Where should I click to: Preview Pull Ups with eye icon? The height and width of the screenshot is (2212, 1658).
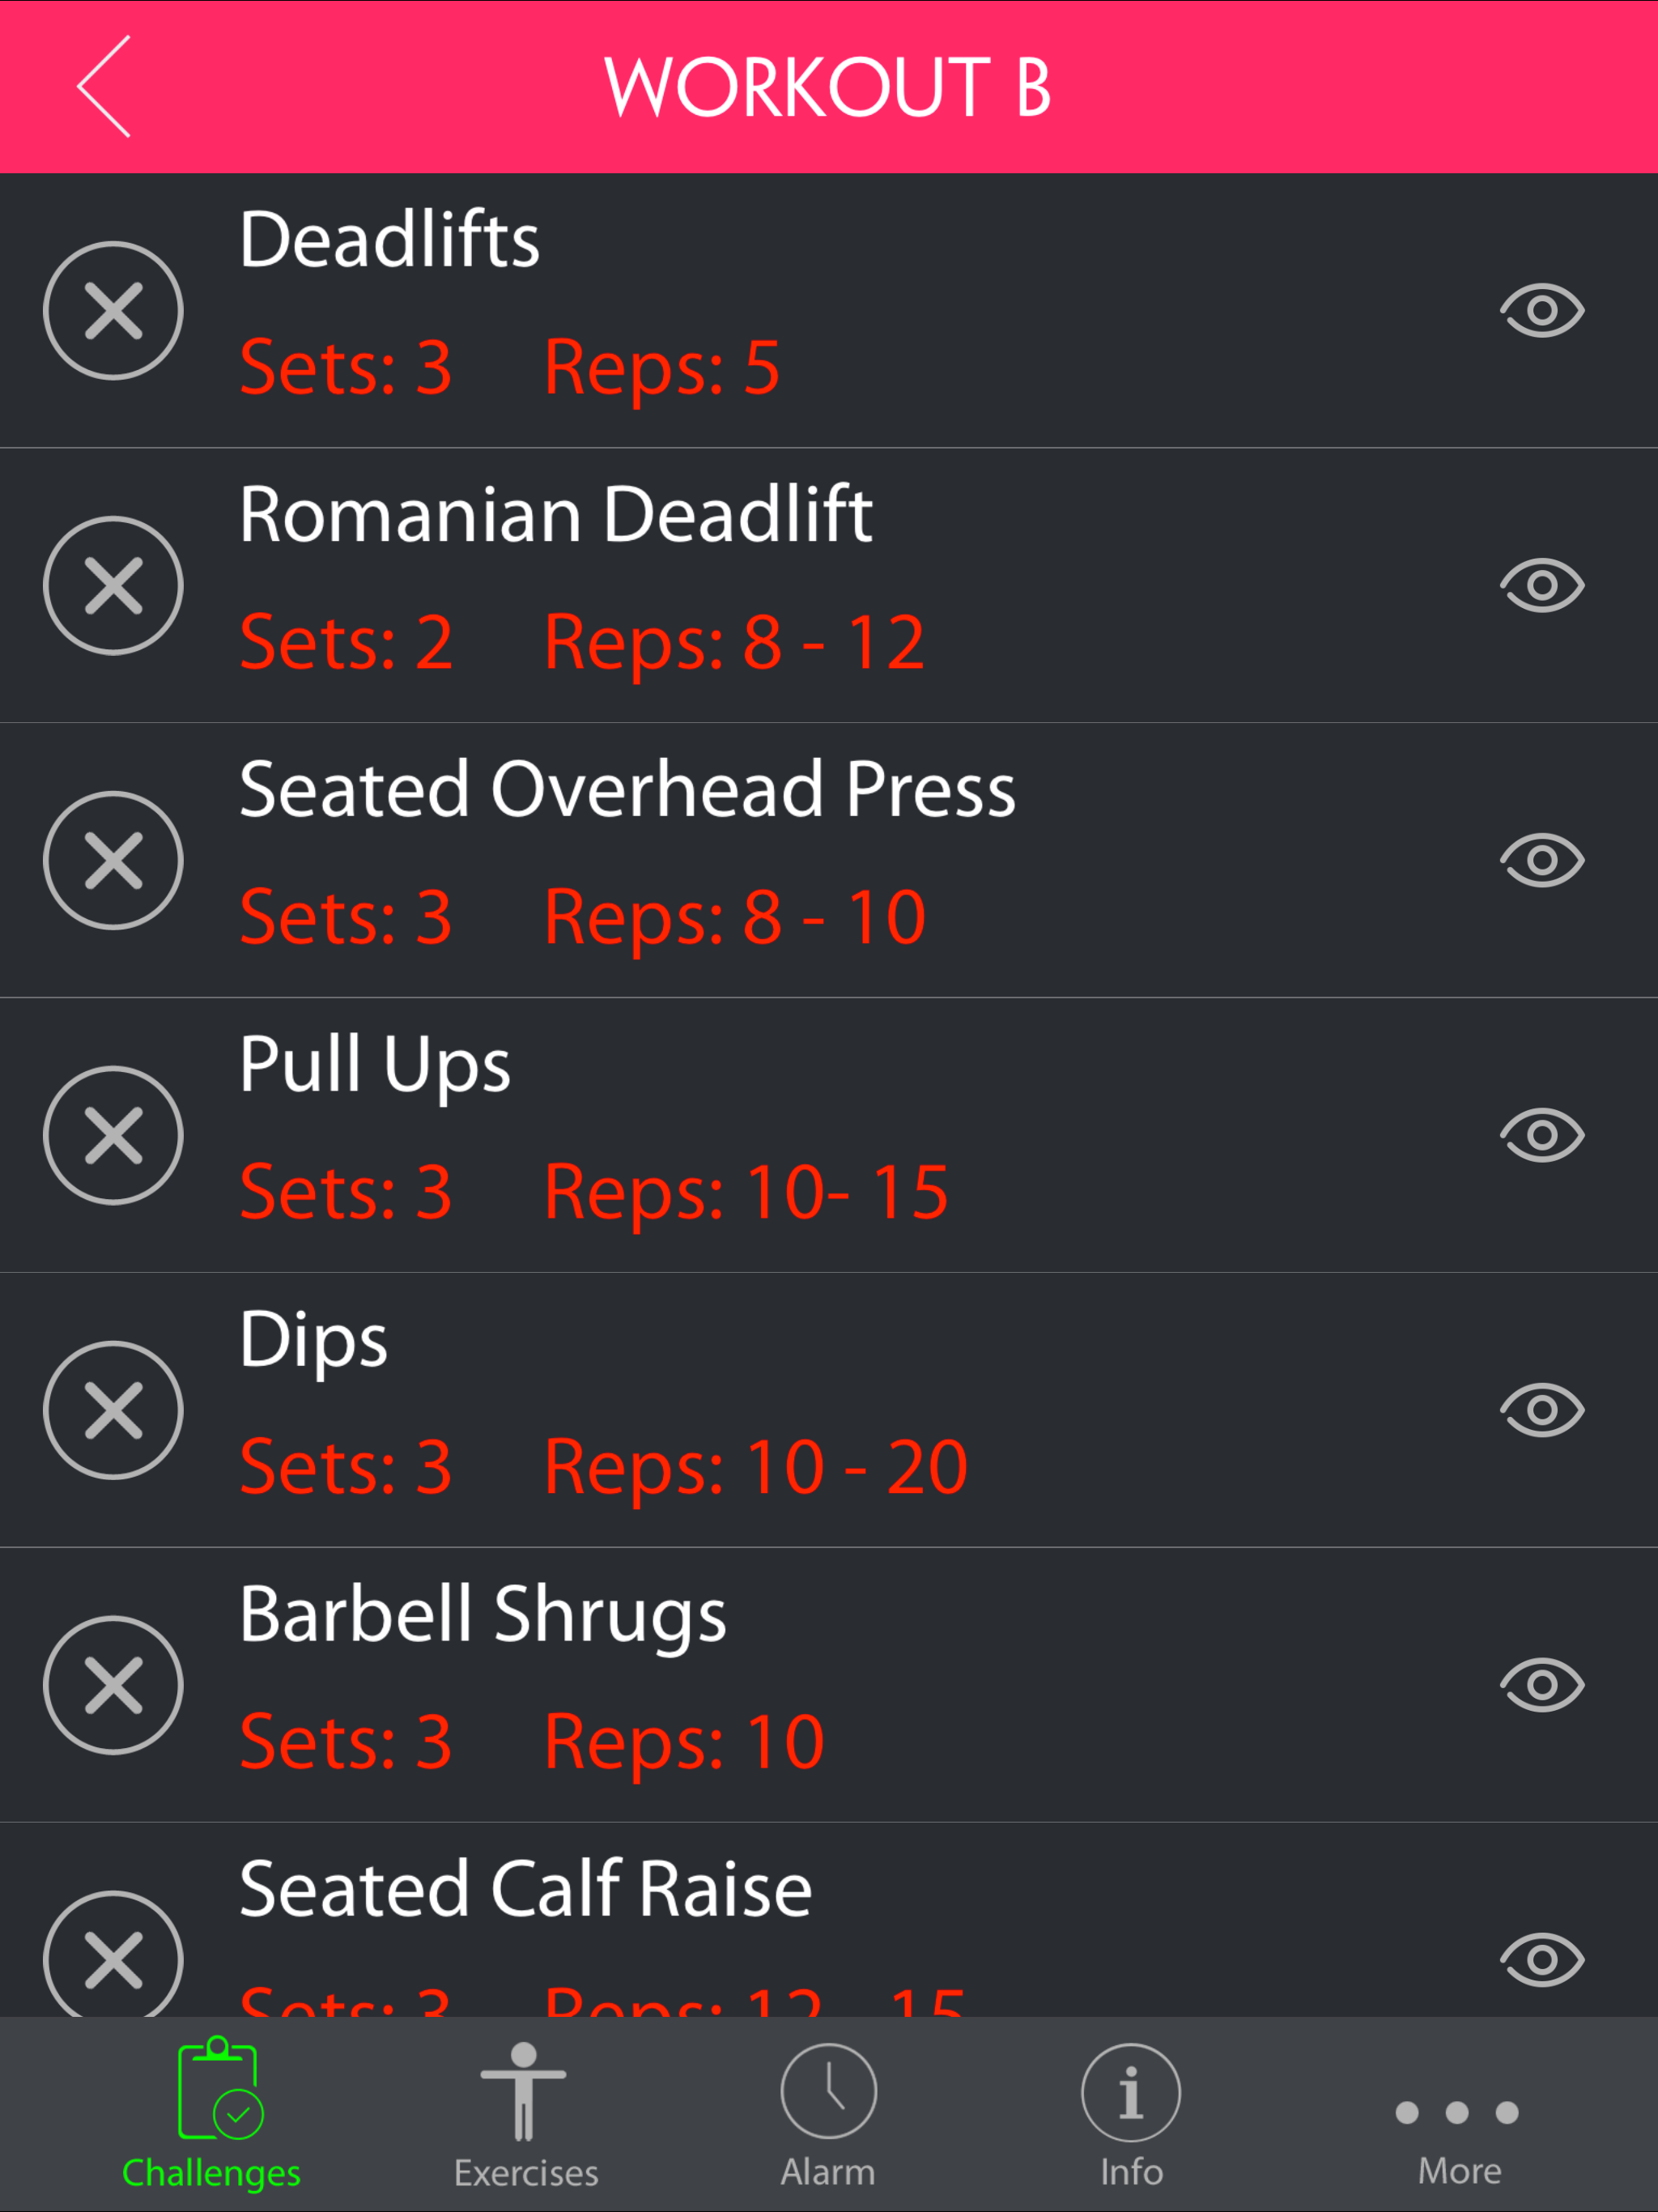[x=1542, y=1135]
